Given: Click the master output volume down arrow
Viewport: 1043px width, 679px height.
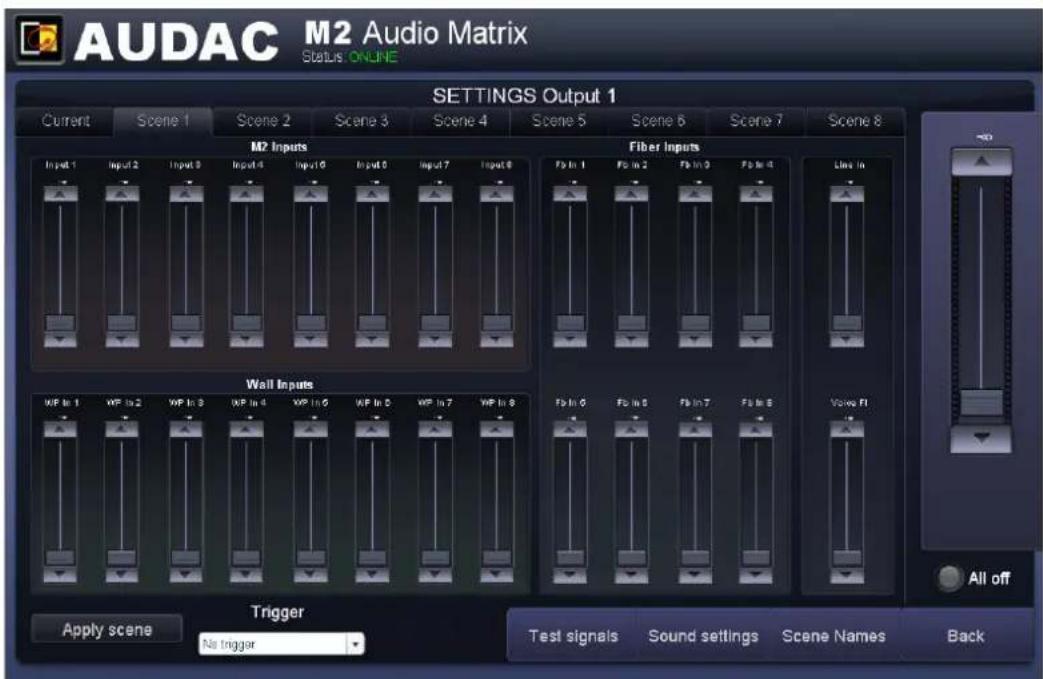Looking at the screenshot, I should (x=982, y=439).
